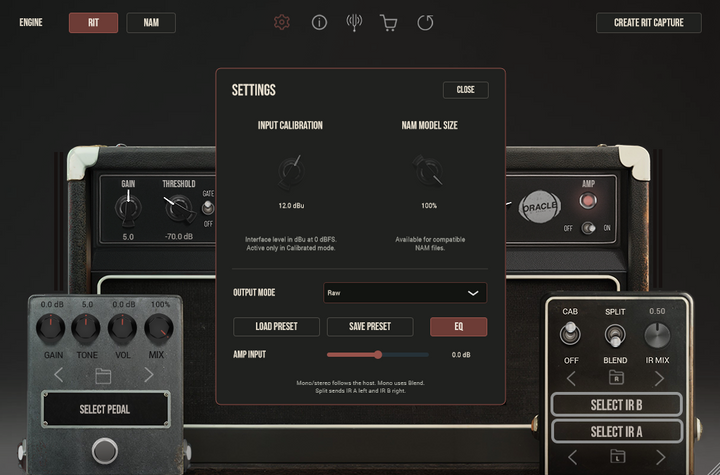
Task: Flip the SPLIT/BLEND switch
Action: point(615,336)
